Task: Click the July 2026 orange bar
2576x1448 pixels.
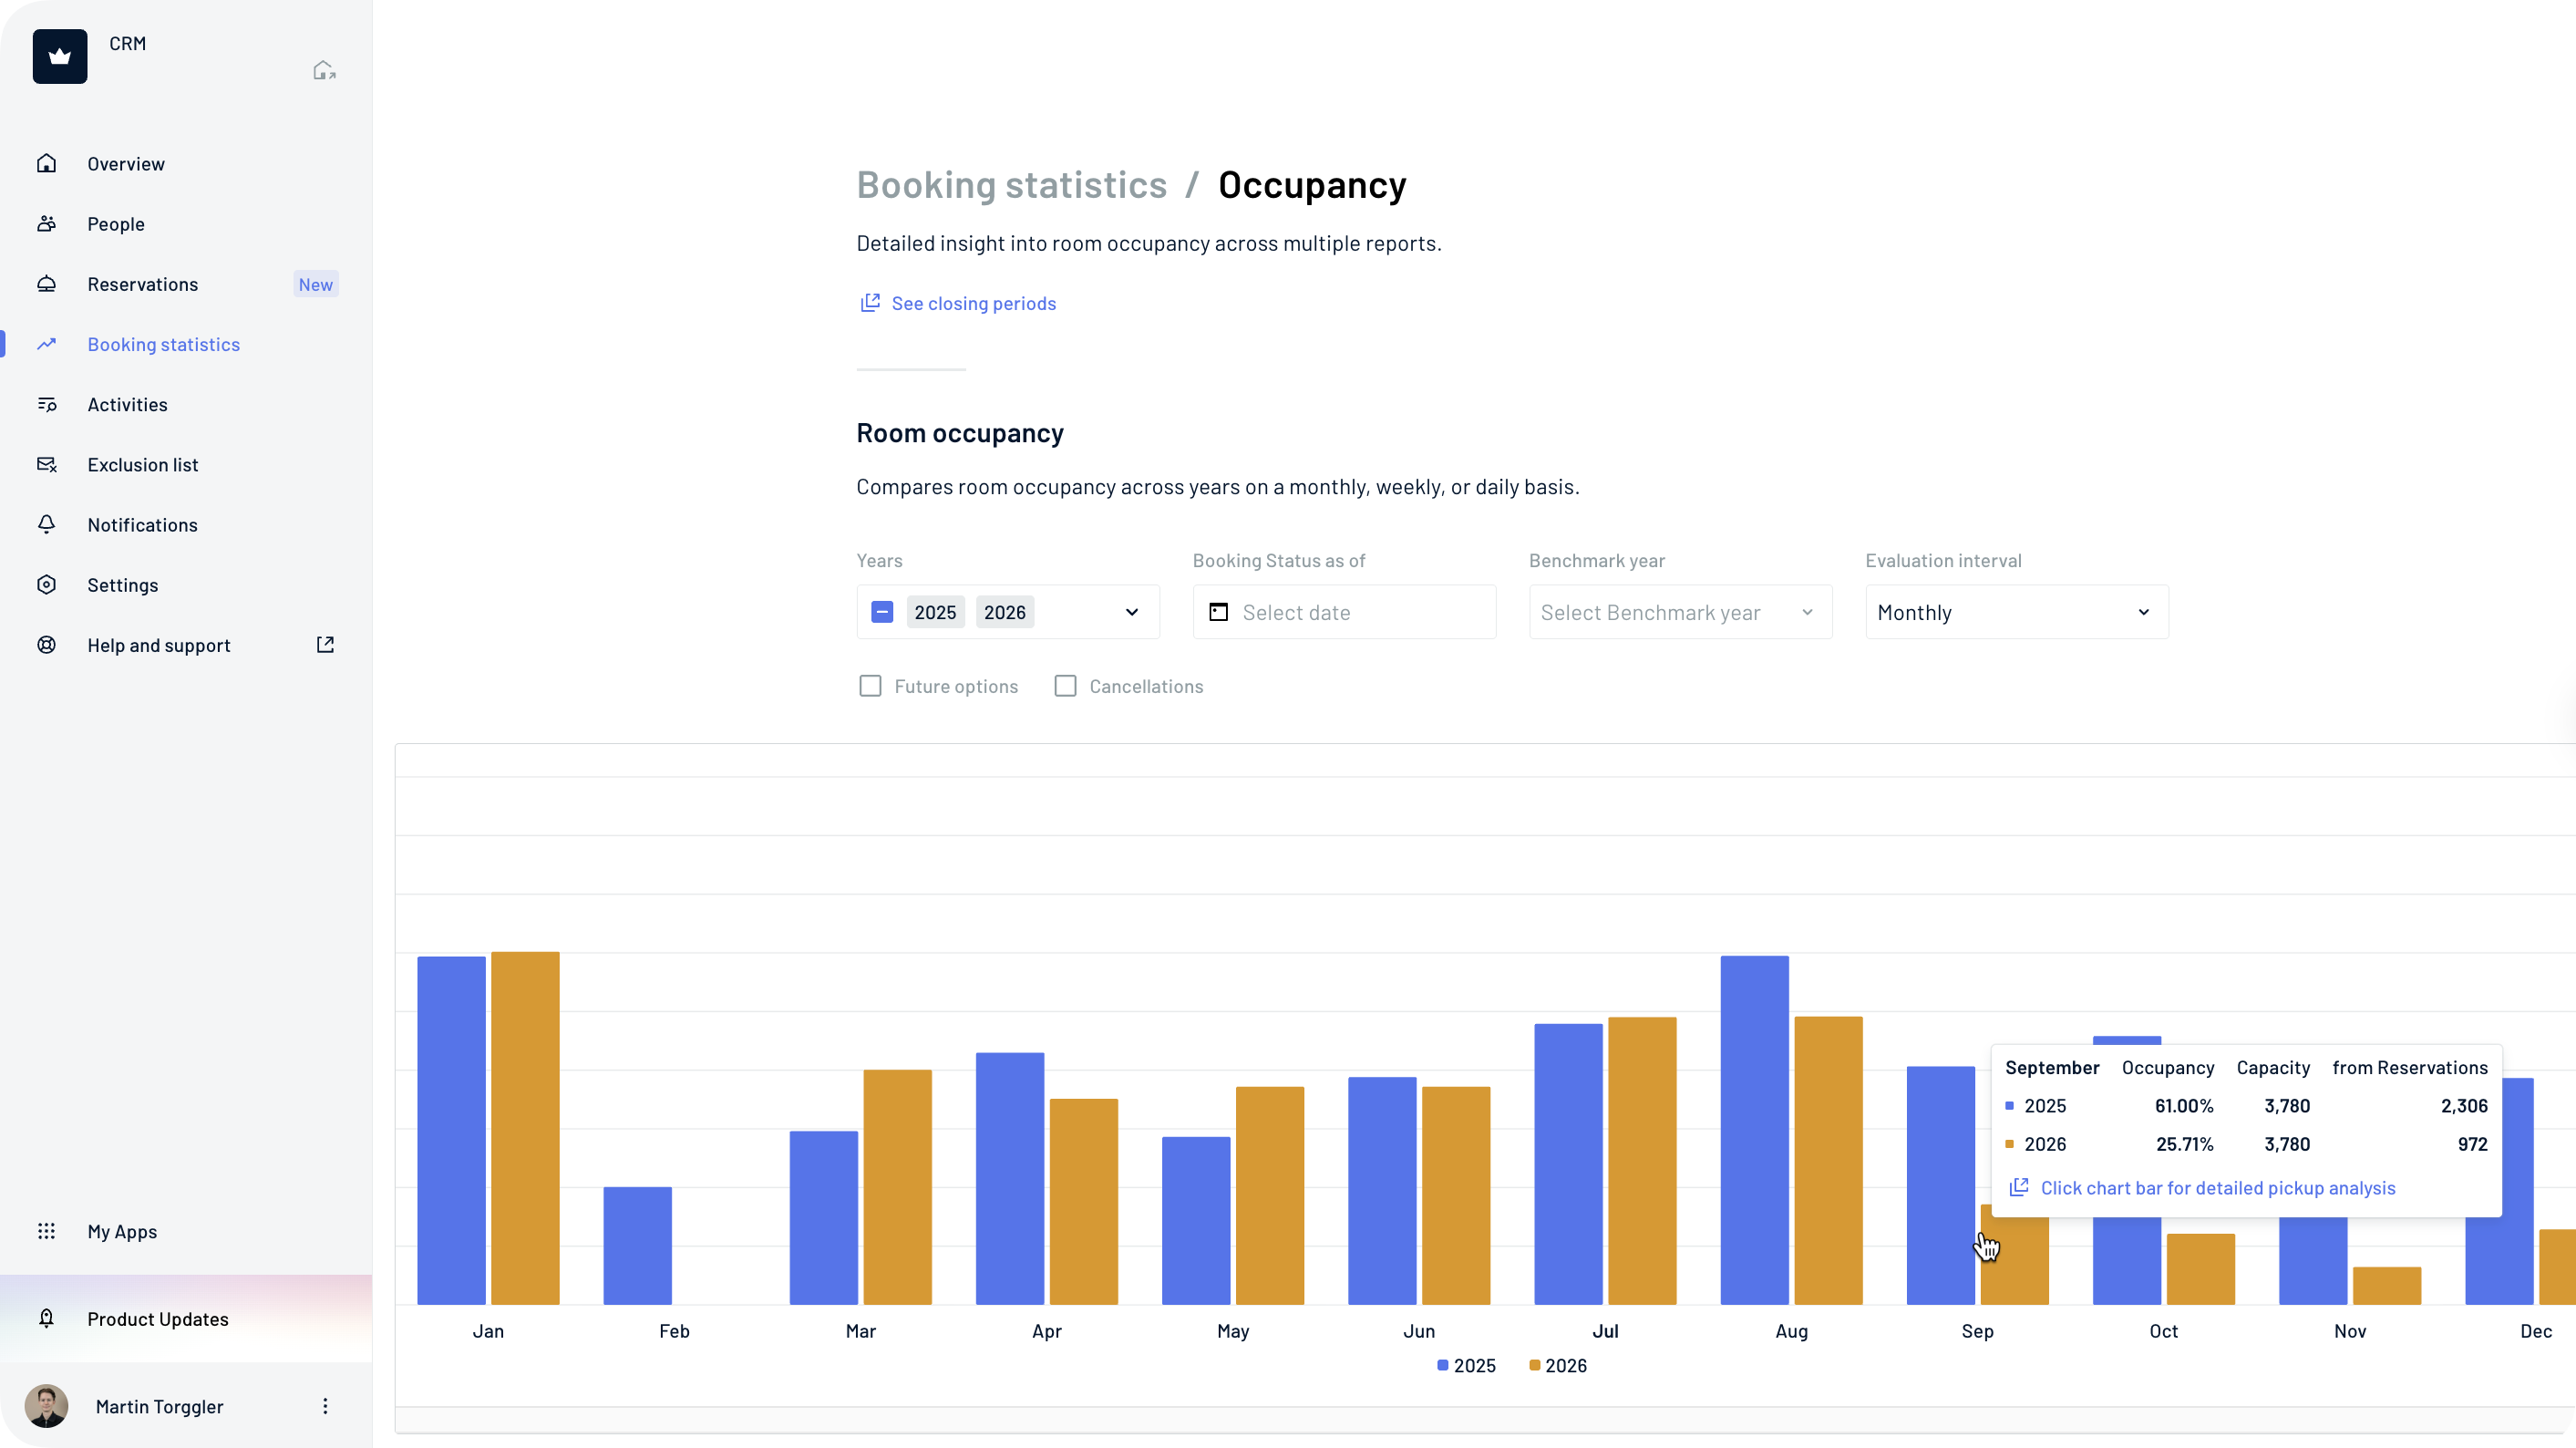Action: tap(1642, 1160)
